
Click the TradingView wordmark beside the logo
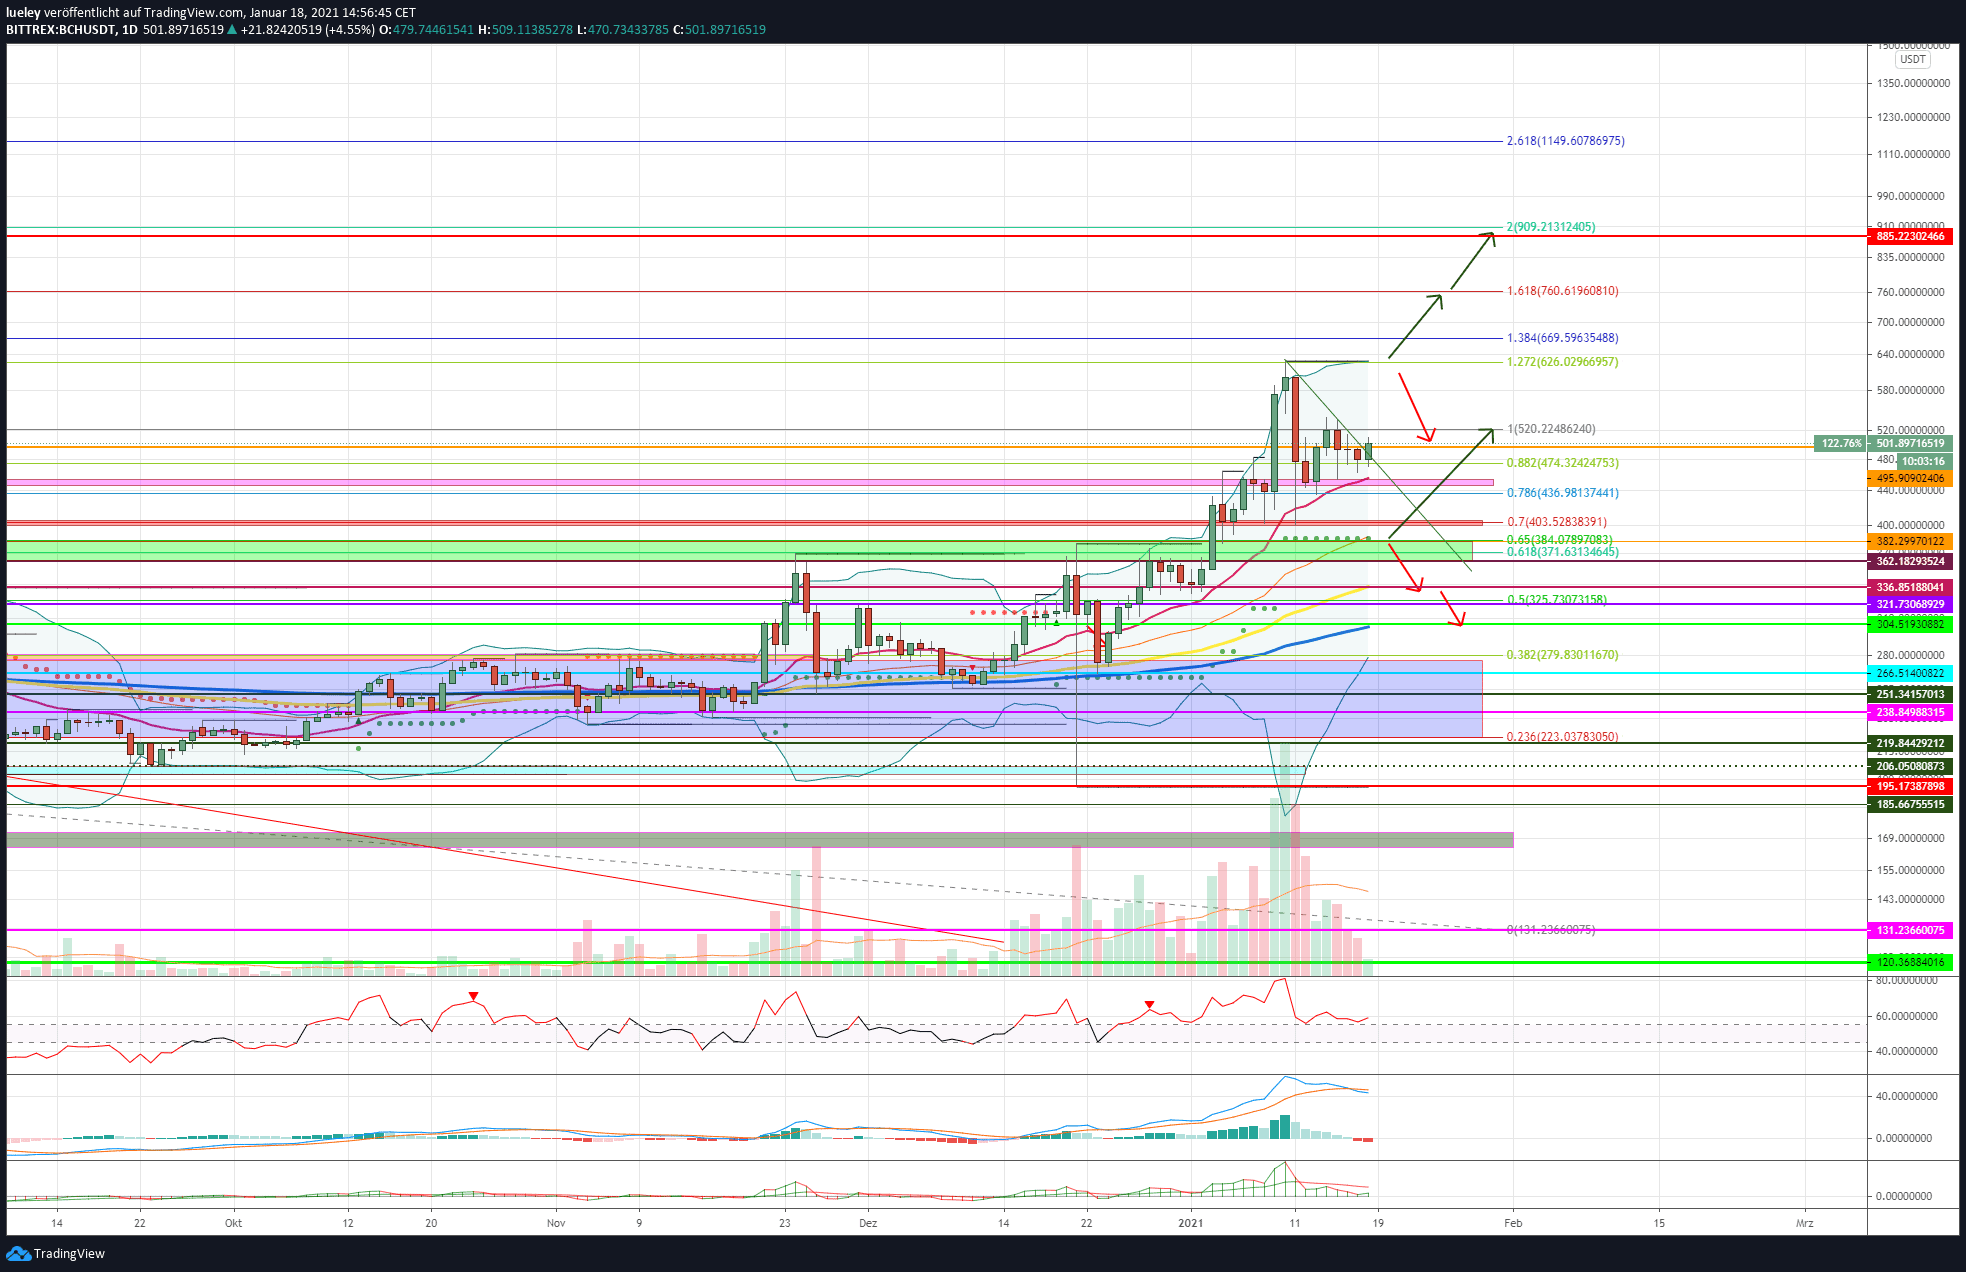click(69, 1254)
